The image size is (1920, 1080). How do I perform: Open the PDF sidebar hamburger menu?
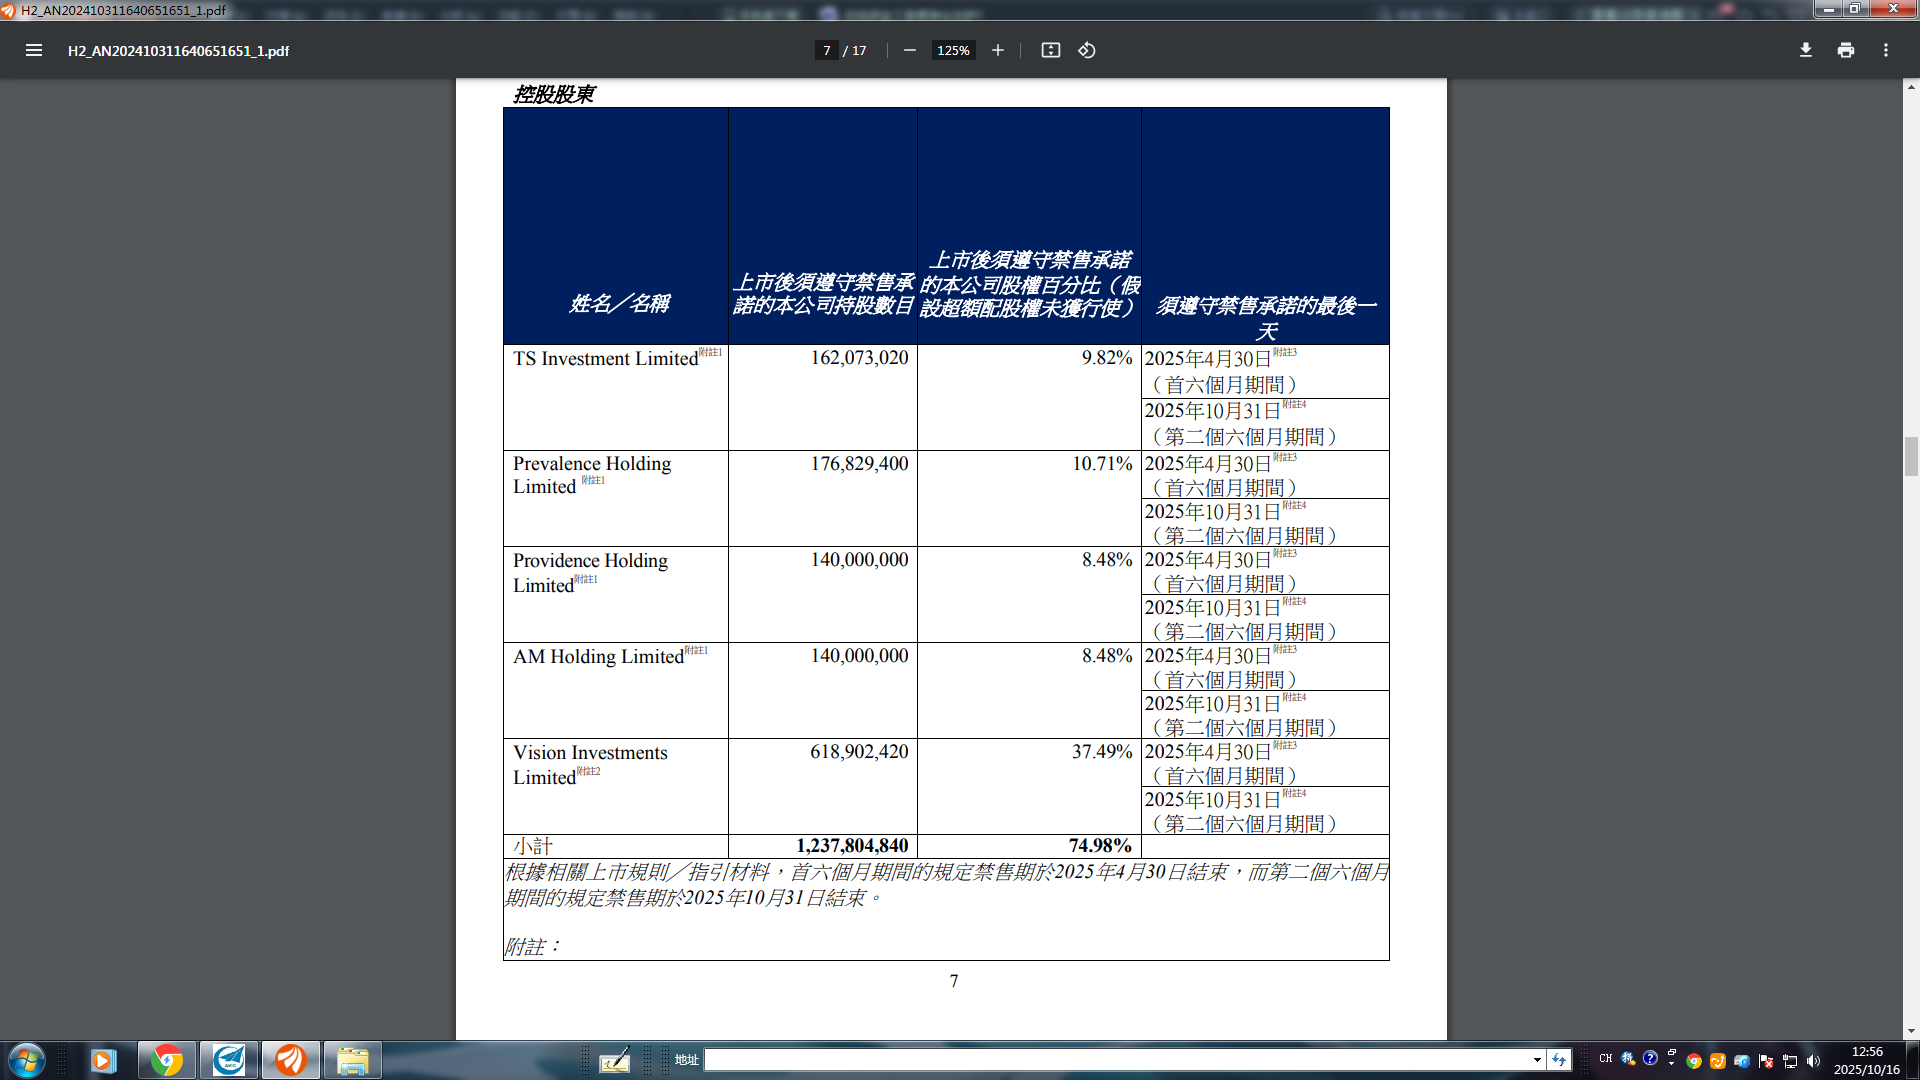(33, 50)
